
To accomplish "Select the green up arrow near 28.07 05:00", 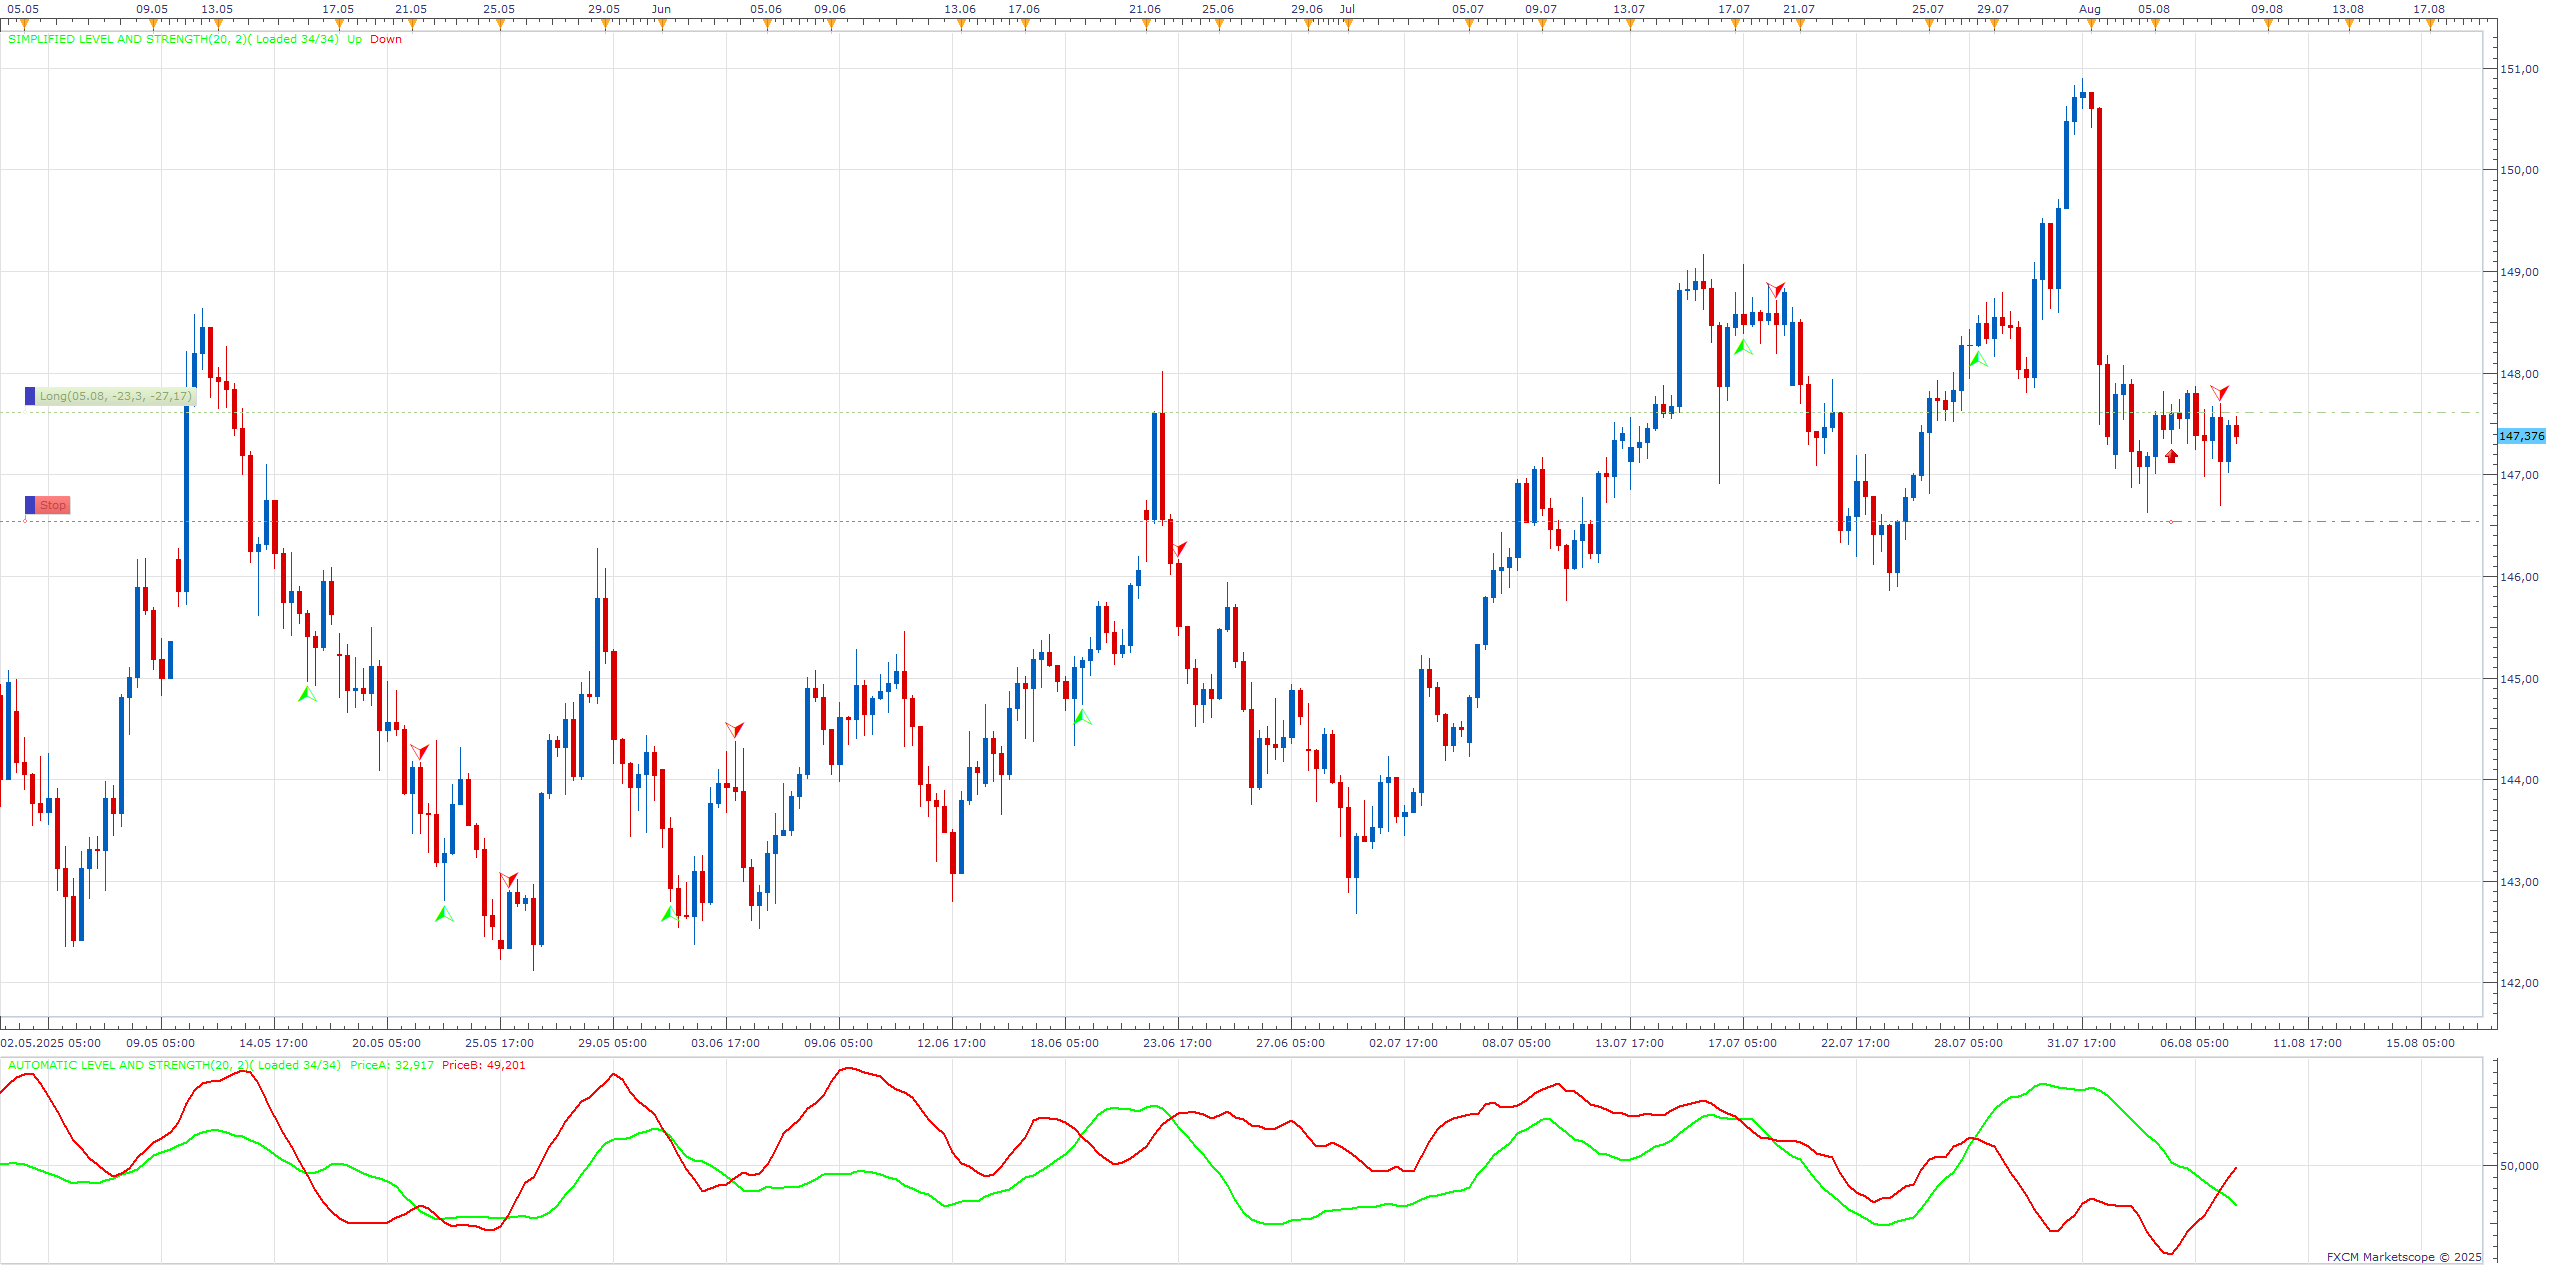I will coord(1977,358).
